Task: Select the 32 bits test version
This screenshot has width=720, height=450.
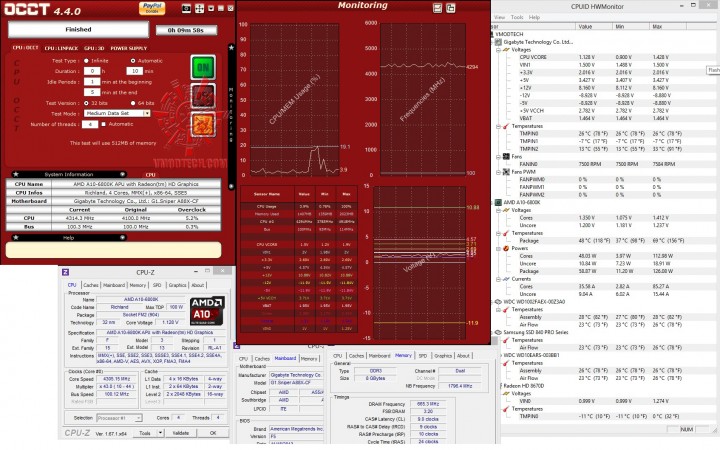Action: coord(86,103)
